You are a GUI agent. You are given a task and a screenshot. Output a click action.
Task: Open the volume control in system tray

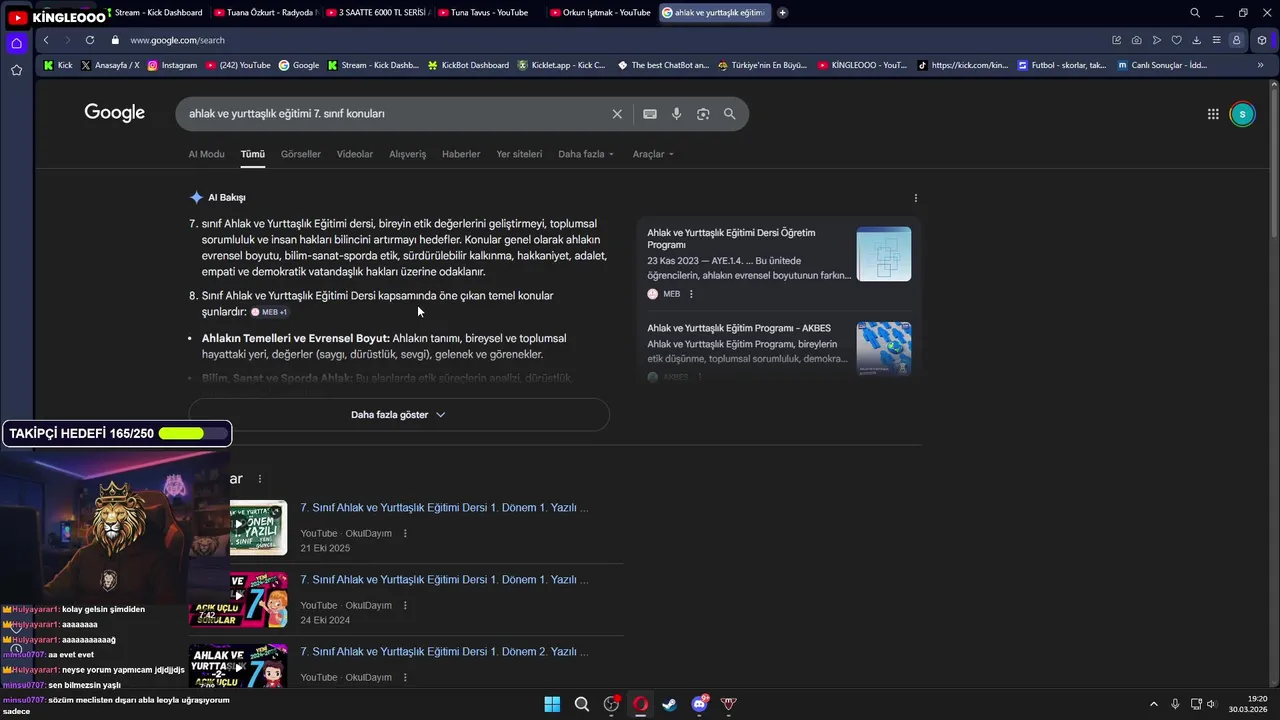click(1212, 704)
